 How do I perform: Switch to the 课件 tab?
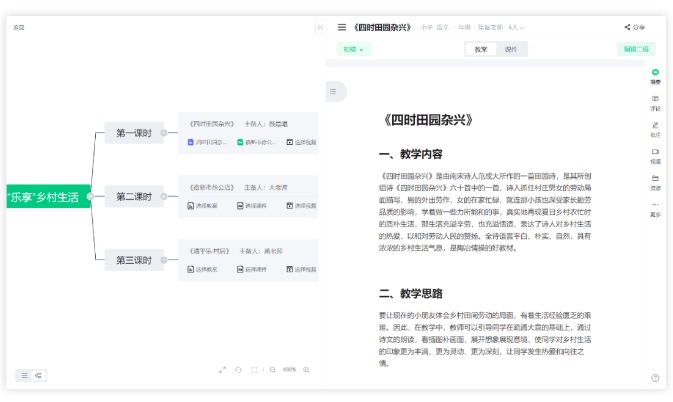click(x=511, y=49)
